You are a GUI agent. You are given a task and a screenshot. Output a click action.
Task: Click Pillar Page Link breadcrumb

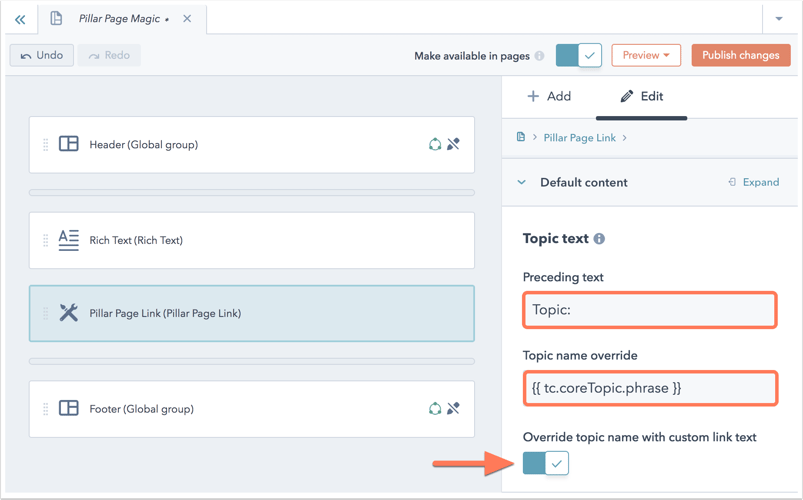(x=579, y=138)
